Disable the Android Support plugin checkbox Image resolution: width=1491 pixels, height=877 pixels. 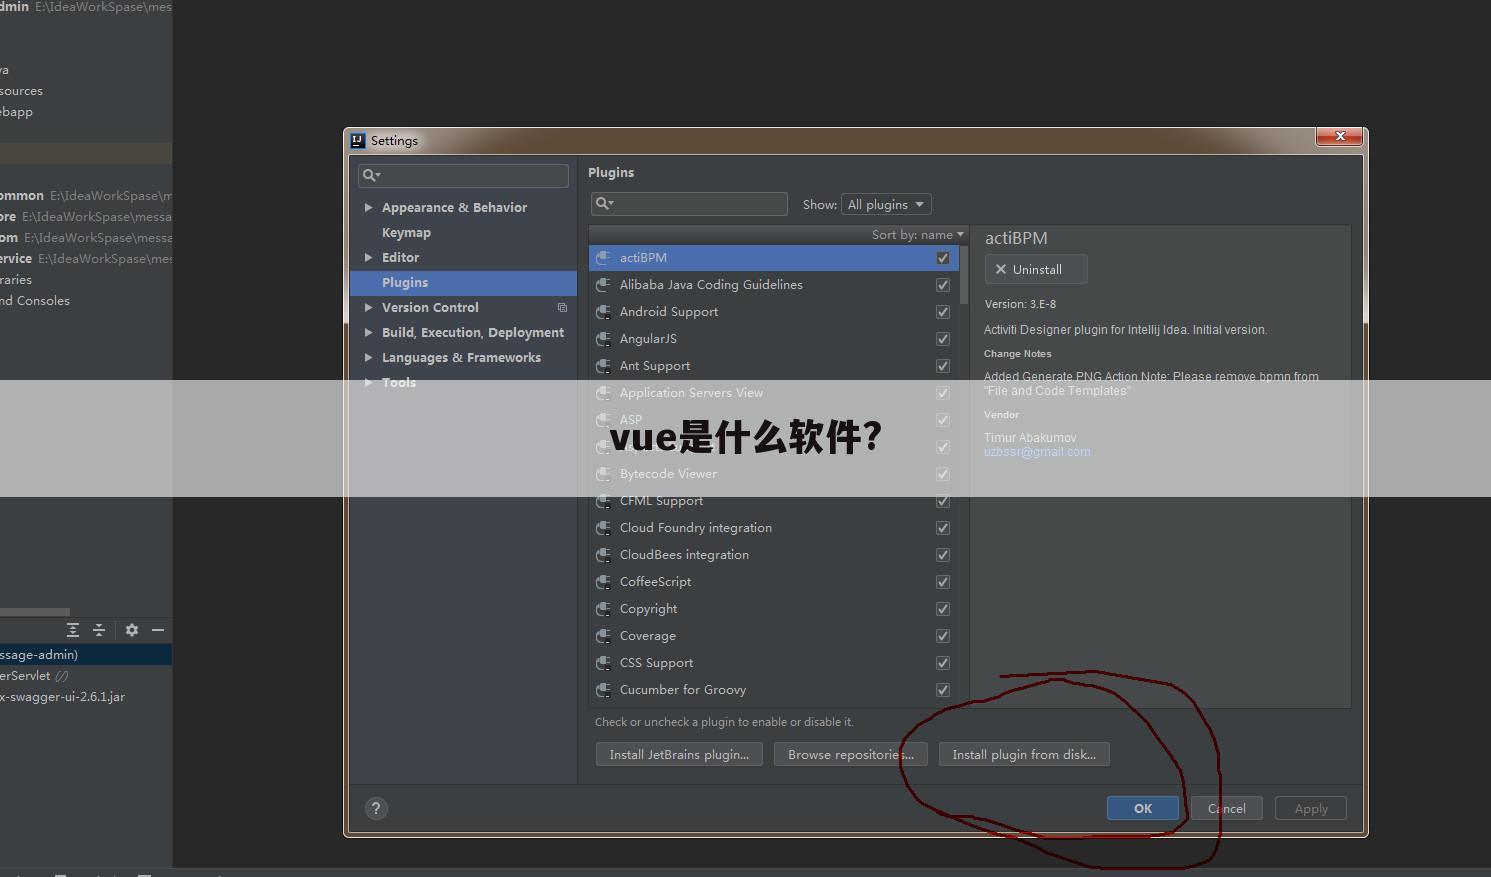942,311
